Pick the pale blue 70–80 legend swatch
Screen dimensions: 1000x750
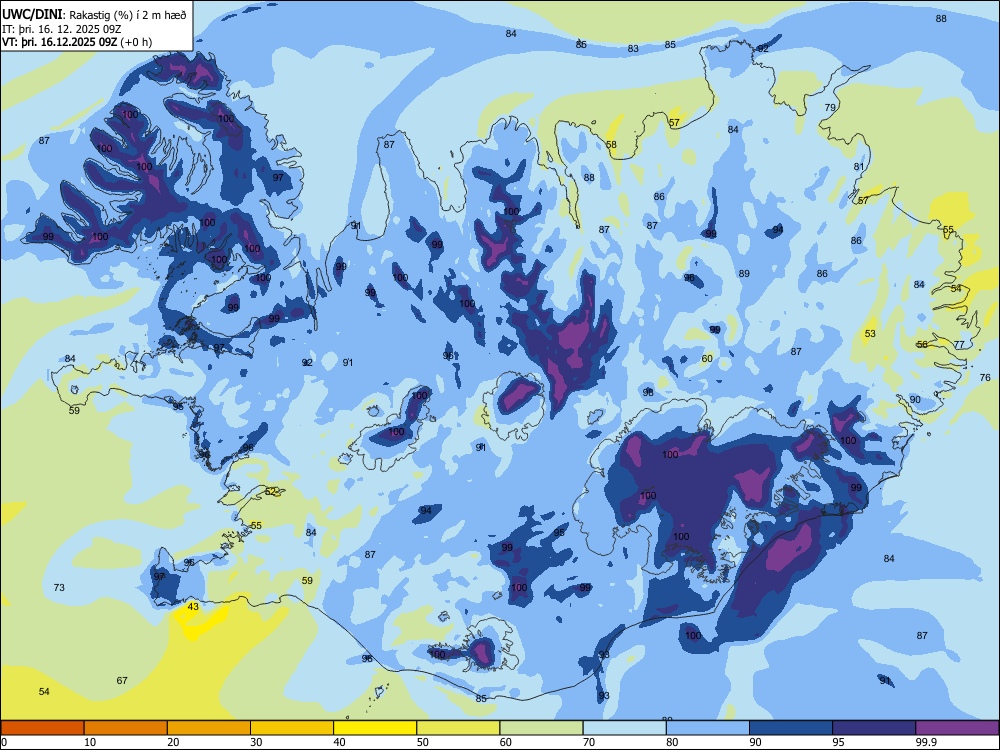pos(624,728)
